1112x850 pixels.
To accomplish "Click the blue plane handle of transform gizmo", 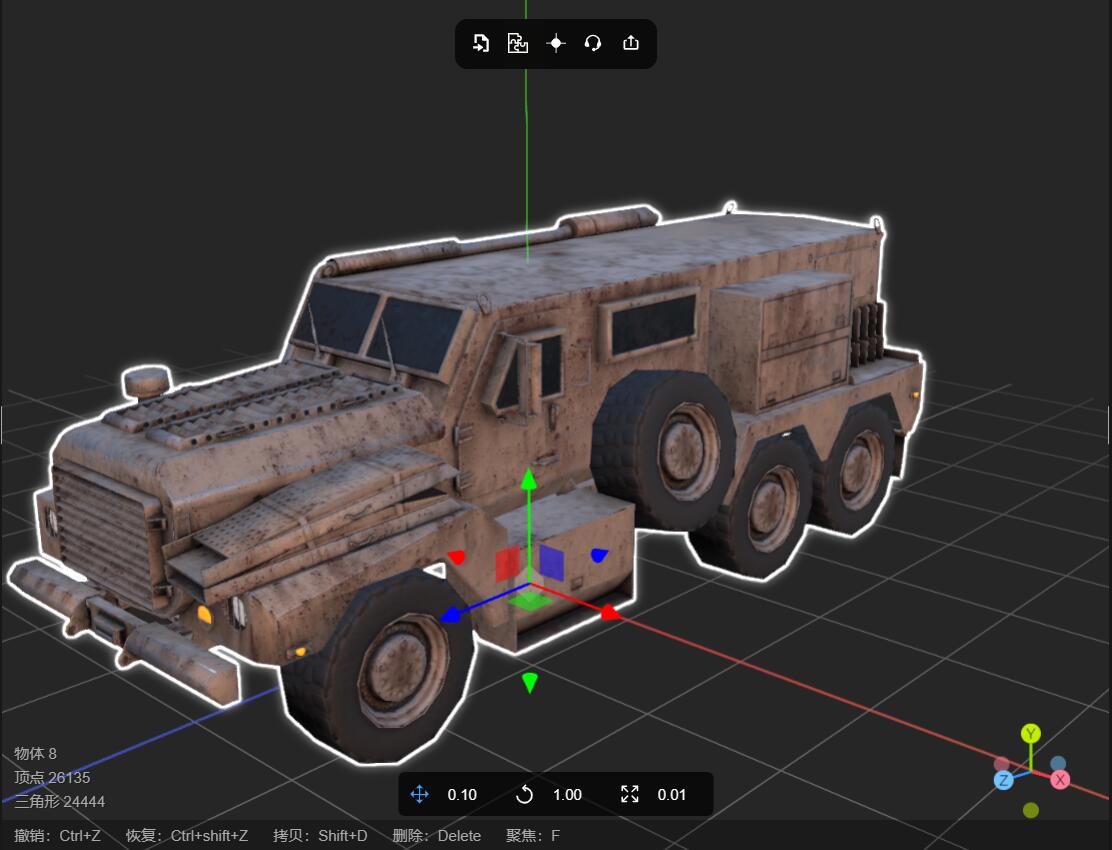I will (551, 561).
